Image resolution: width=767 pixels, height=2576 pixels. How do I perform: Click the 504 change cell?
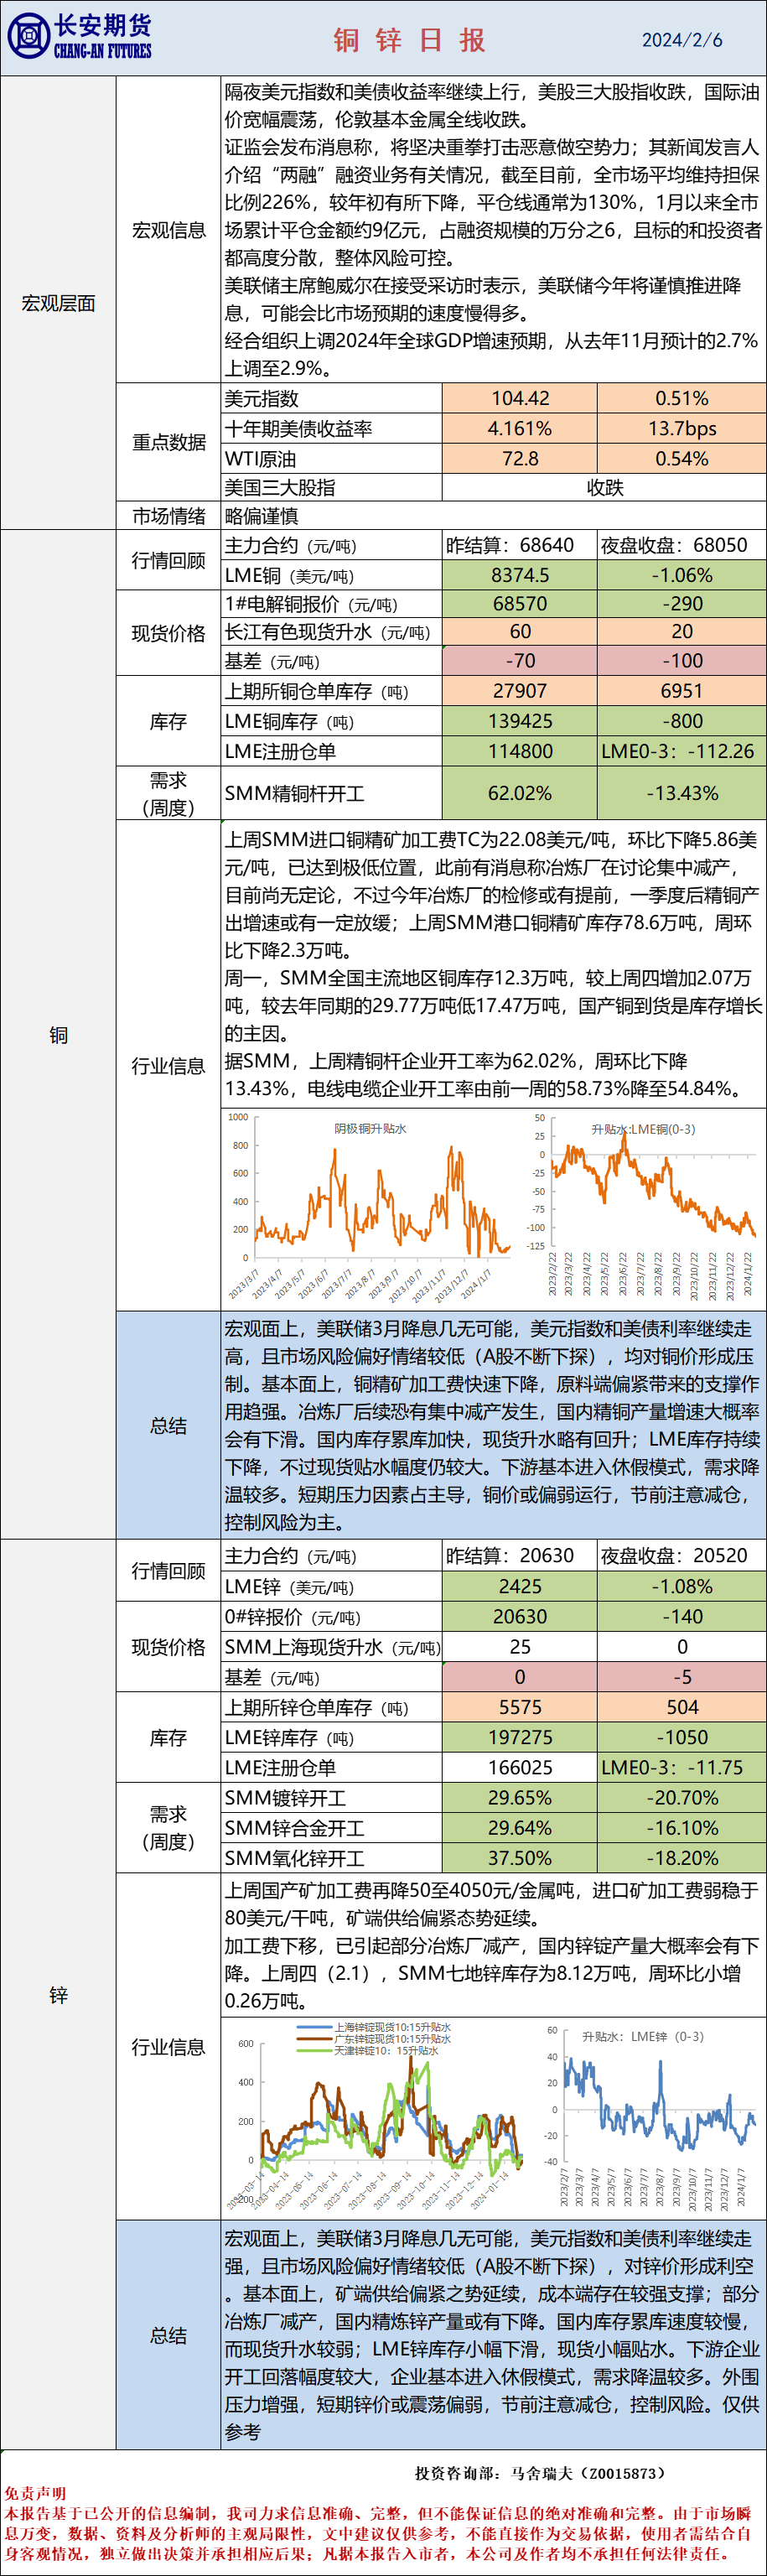tap(682, 1707)
